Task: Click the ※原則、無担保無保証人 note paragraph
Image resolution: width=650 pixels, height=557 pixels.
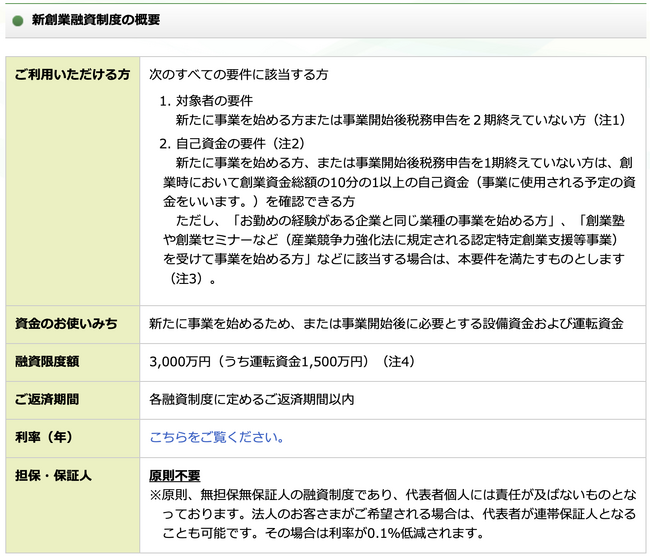Action: pyautogui.click(x=390, y=494)
